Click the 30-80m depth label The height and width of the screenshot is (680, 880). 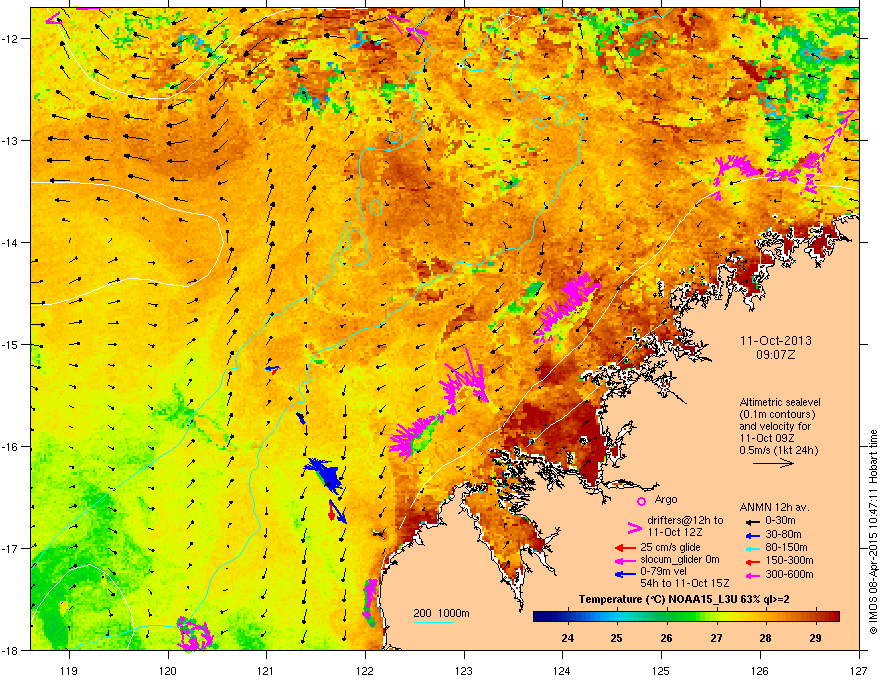coord(783,534)
